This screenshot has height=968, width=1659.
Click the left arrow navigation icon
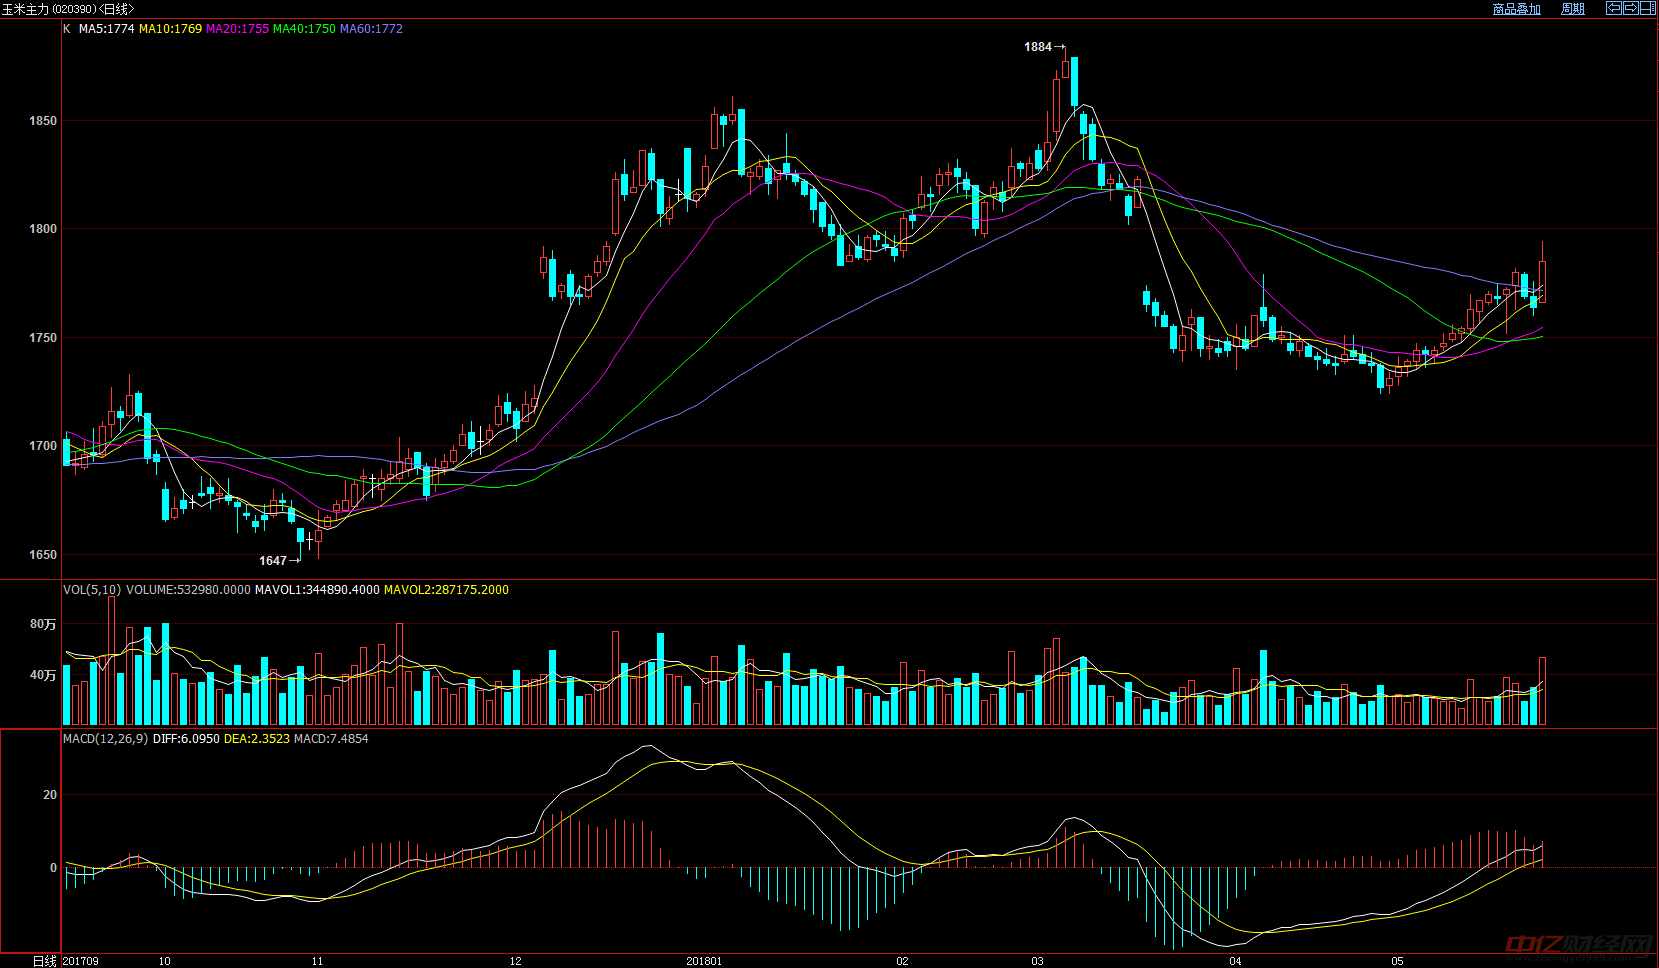(1613, 8)
